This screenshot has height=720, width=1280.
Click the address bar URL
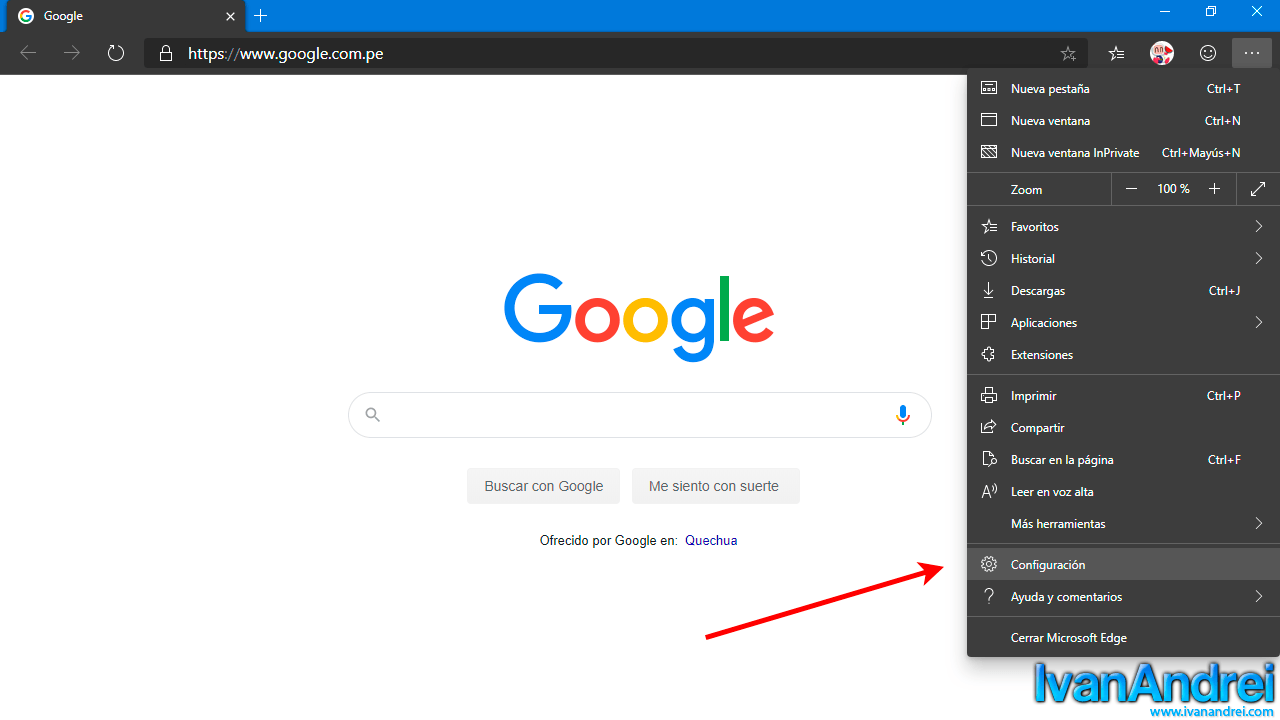pyautogui.click(x=286, y=54)
